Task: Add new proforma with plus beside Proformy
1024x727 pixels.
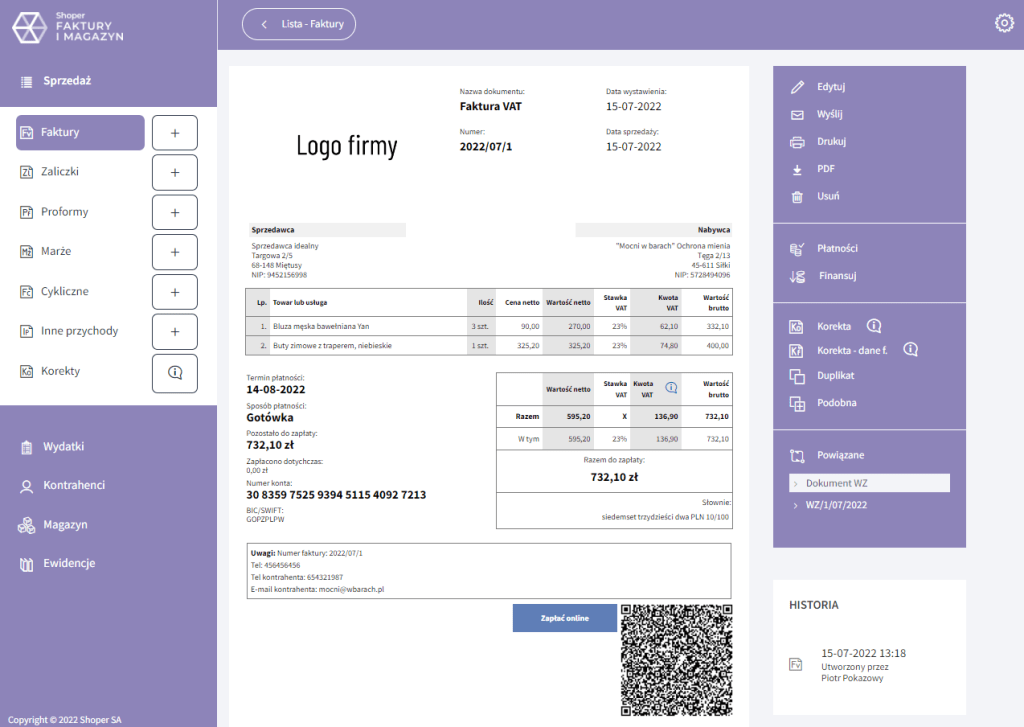Action: [175, 212]
